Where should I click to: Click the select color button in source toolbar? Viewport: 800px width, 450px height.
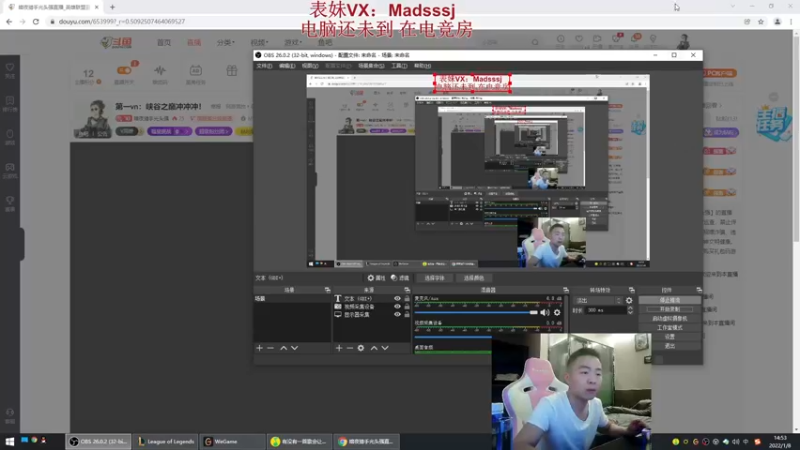click(x=473, y=278)
